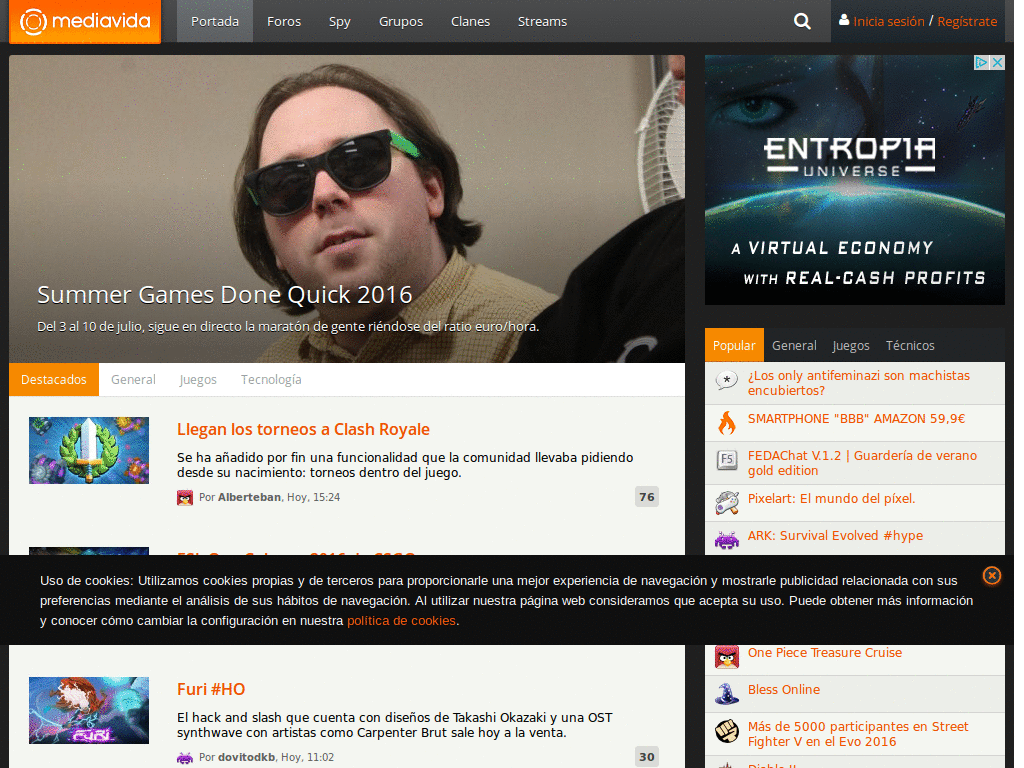Click the user silhouette icon by Inicia sesión
This screenshot has width=1024, height=768.
844,20
